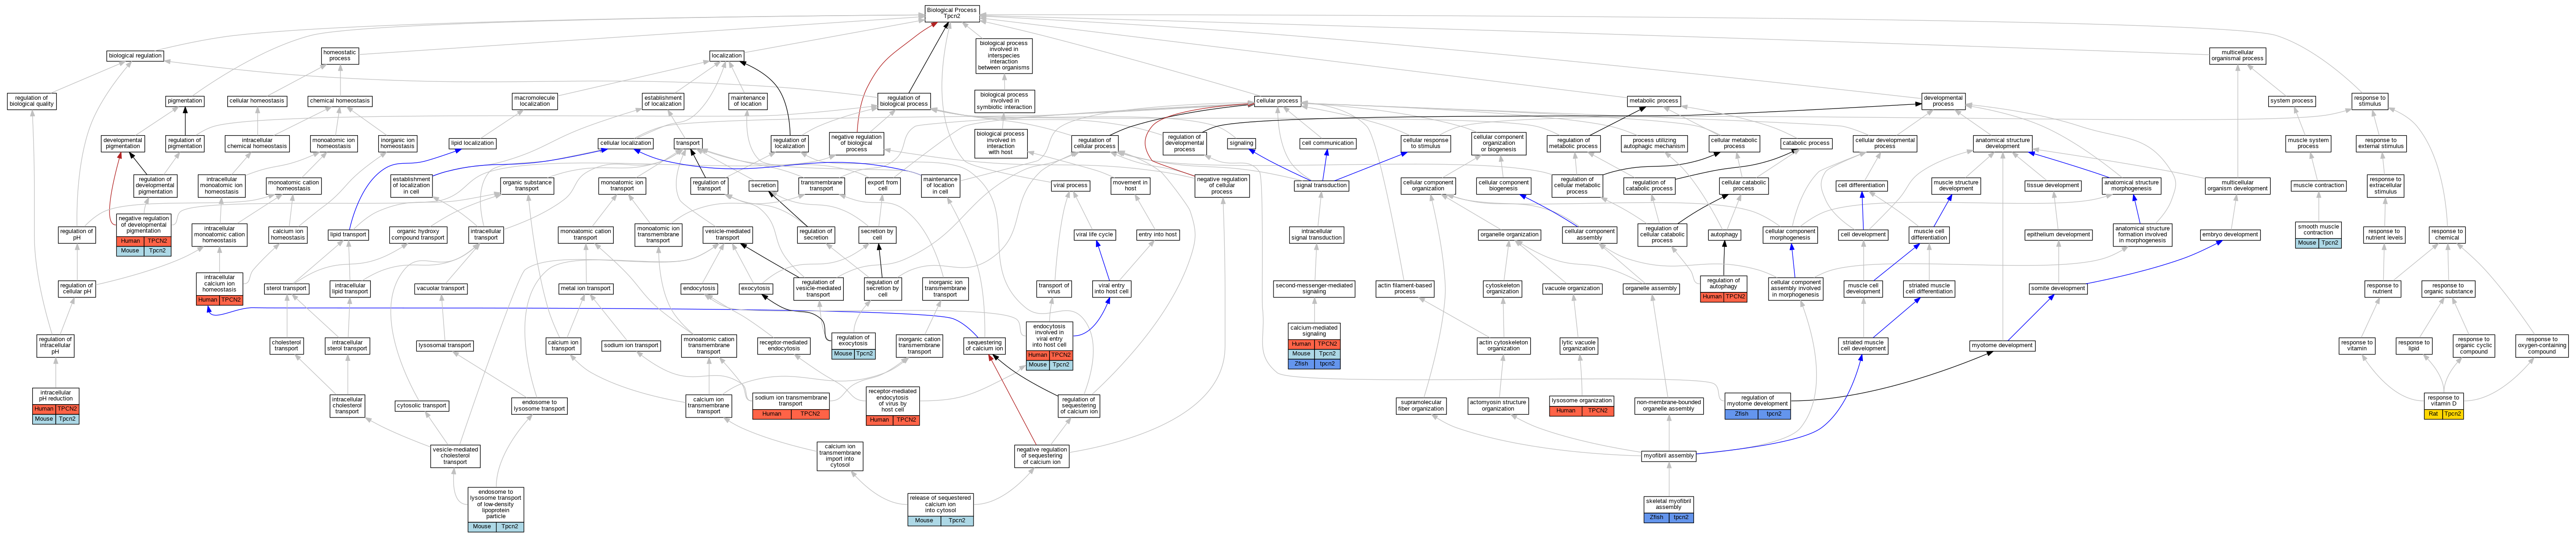Select the 'cell communication' node
This screenshot has width=2576, height=537.
(1327, 143)
